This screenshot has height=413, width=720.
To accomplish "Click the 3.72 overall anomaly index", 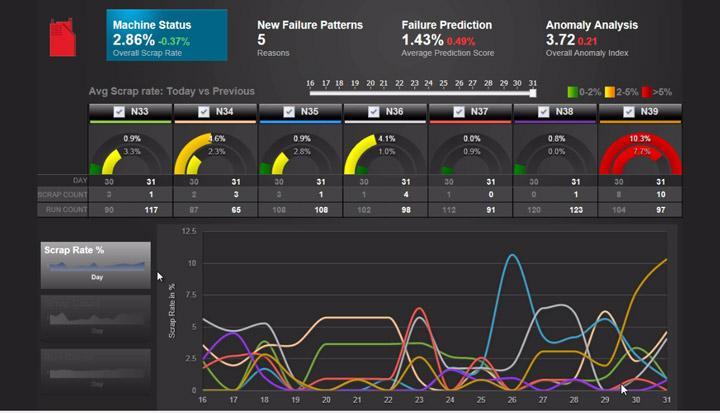I will [560, 40].
